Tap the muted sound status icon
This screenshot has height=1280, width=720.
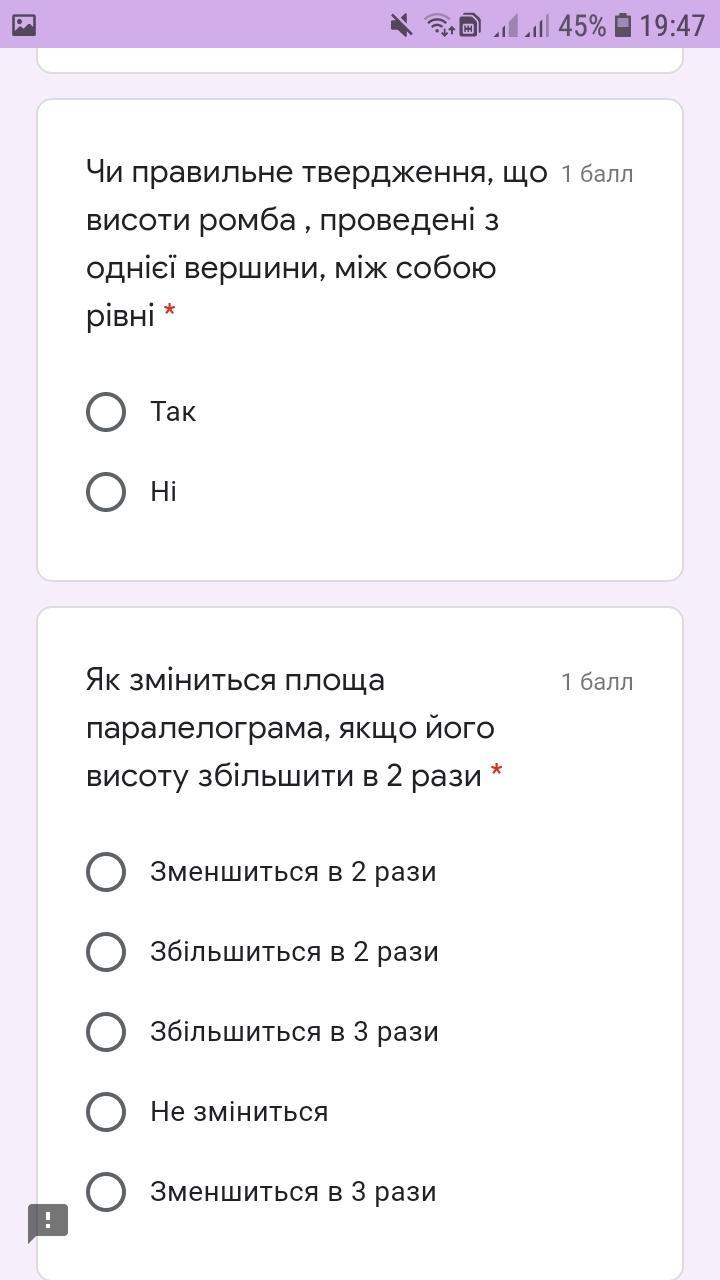[x=401, y=25]
